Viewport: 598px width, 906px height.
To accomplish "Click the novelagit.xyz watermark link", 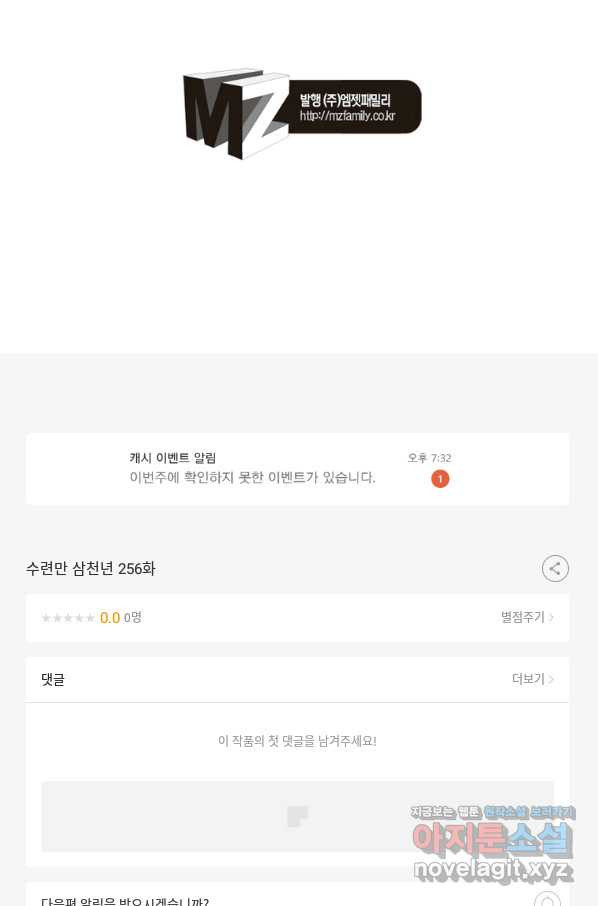I will [x=493, y=869].
